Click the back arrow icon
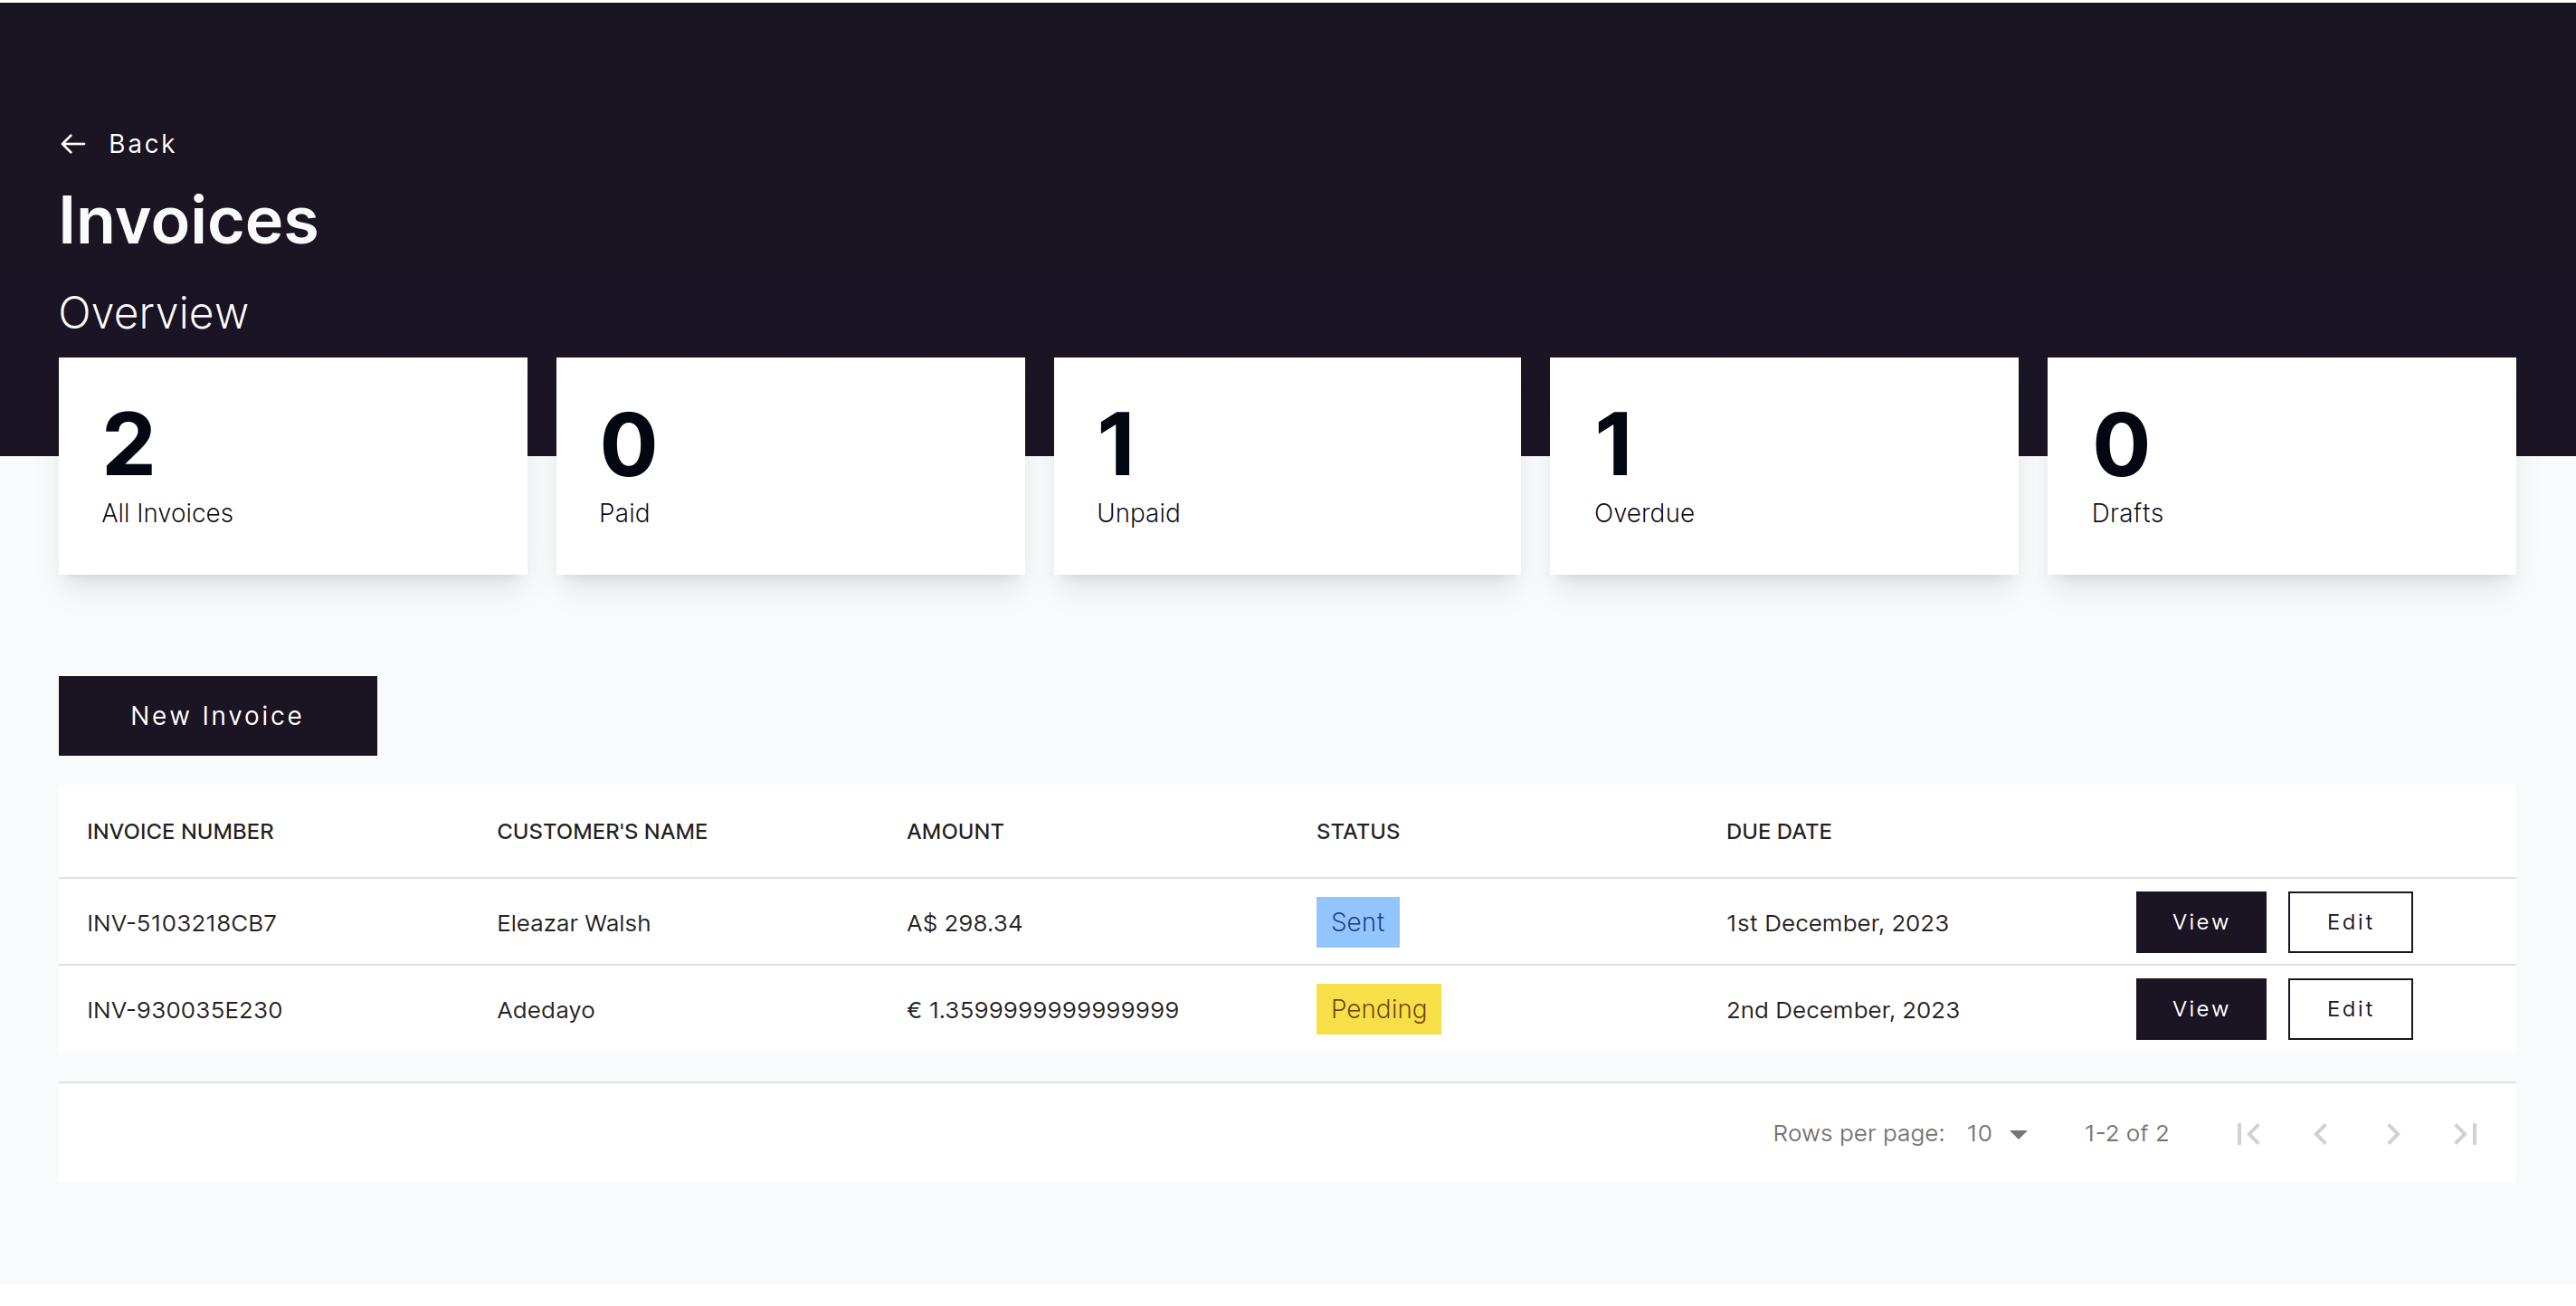This screenshot has height=1306, width=2576. pos(73,144)
